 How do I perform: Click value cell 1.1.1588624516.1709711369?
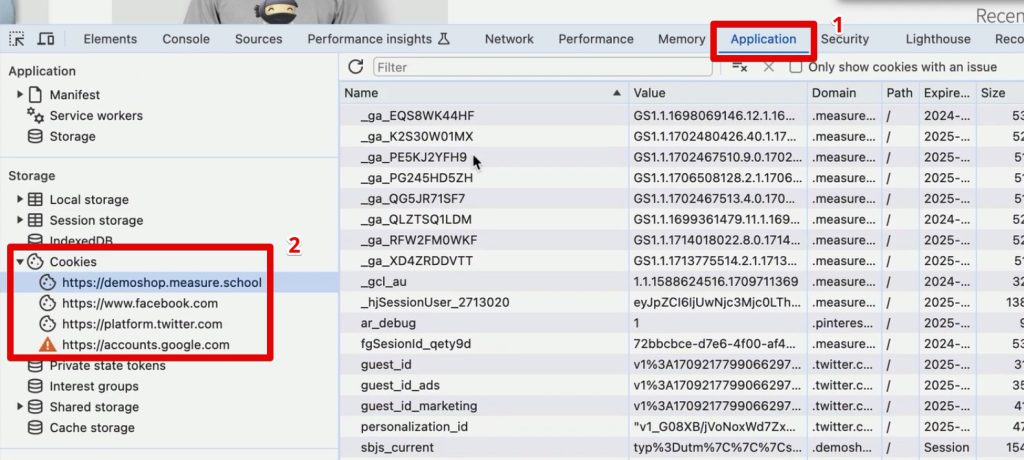coord(718,282)
